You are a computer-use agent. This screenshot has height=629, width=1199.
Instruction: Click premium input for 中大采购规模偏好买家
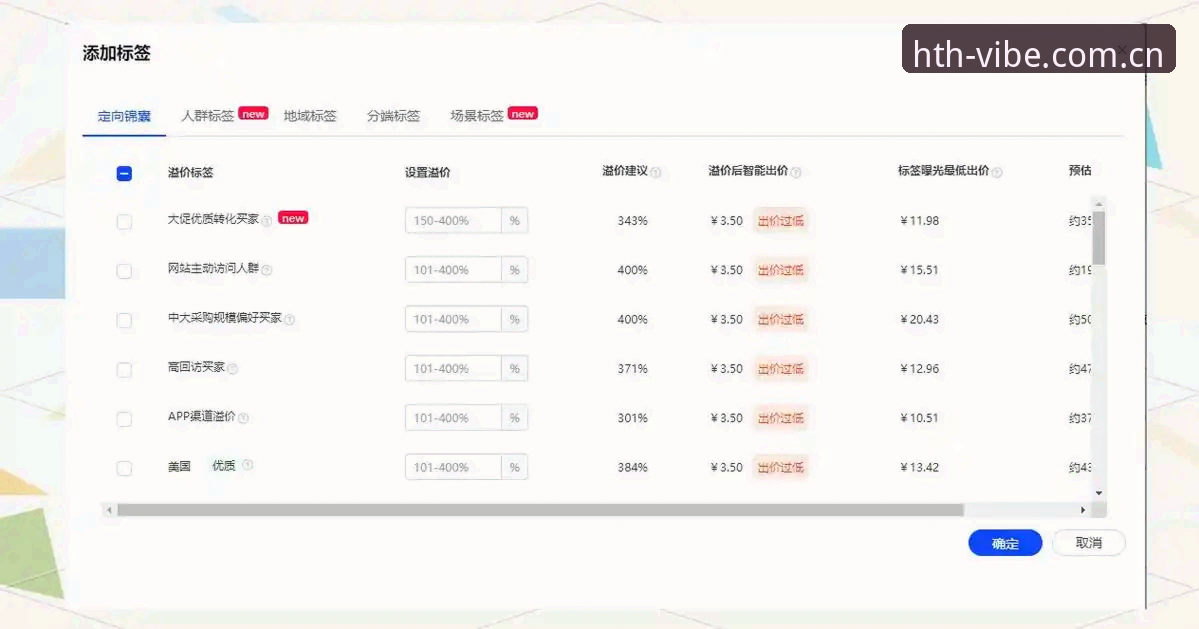pos(453,319)
